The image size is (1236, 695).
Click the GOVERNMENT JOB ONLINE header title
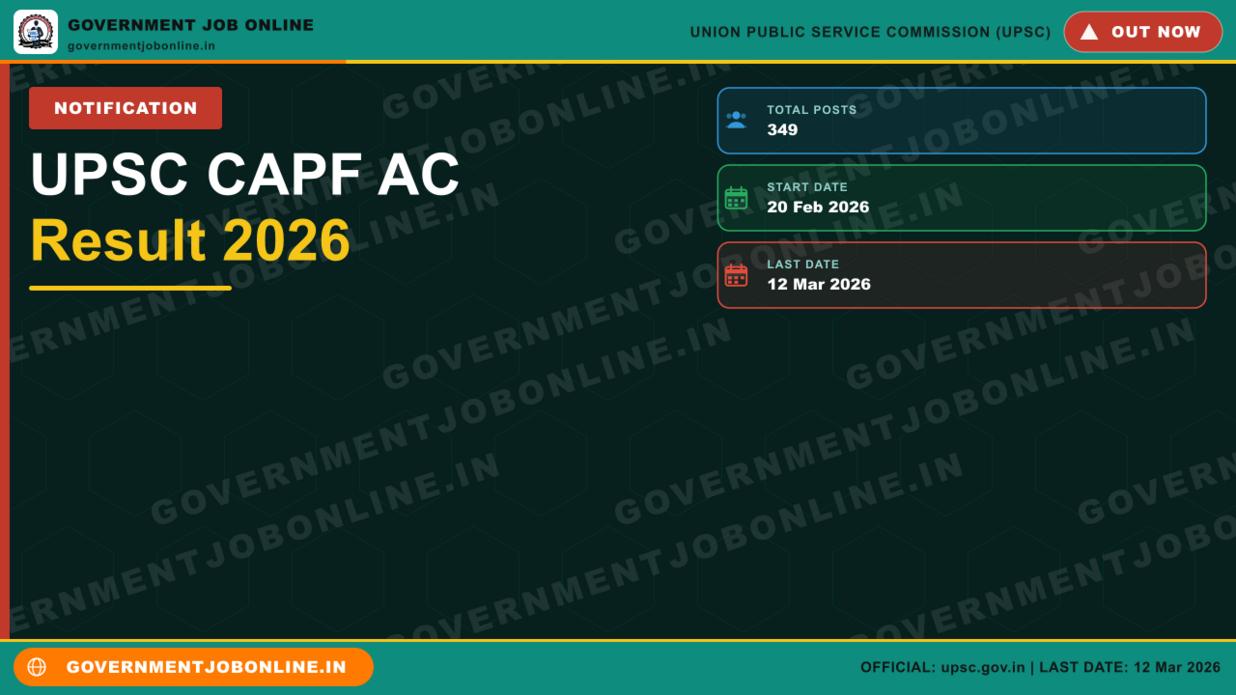[190, 25]
